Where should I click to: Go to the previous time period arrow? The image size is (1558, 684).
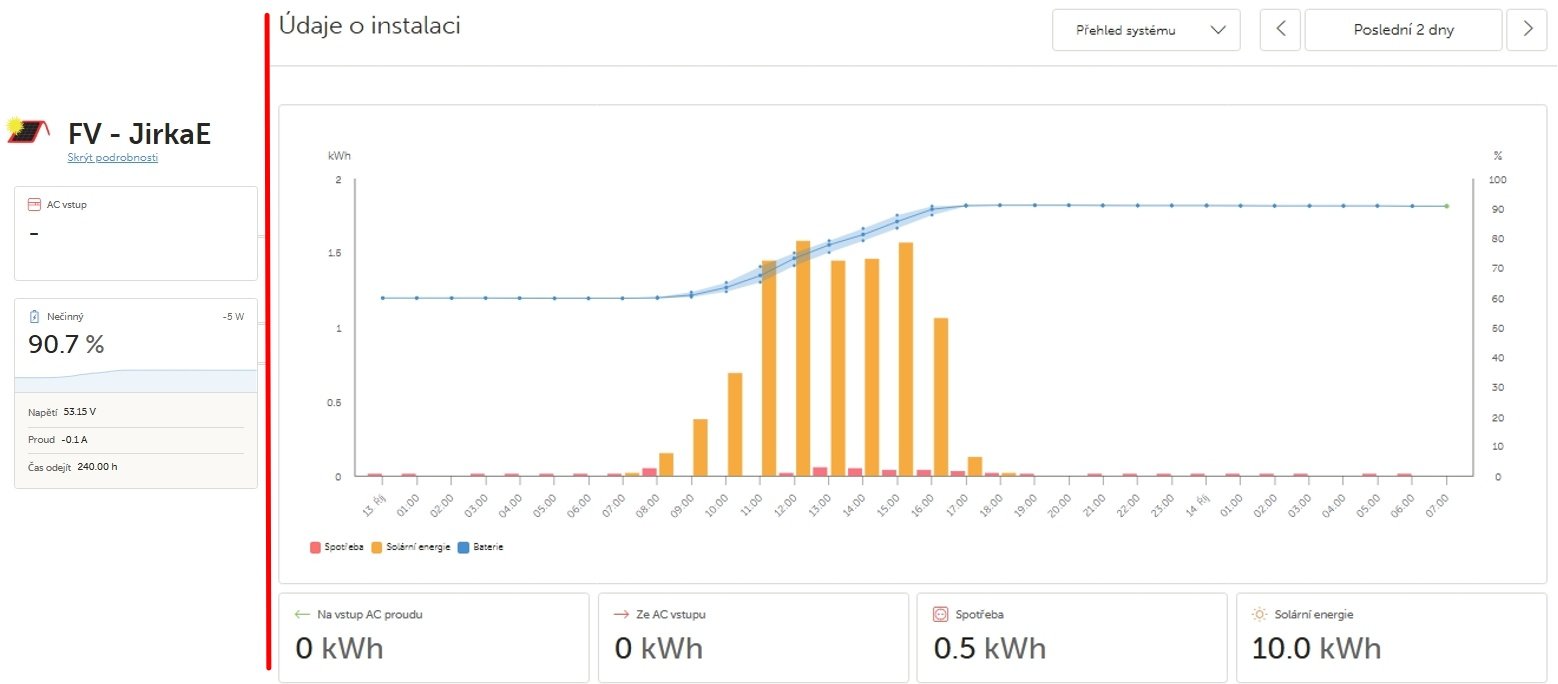(1280, 30)
